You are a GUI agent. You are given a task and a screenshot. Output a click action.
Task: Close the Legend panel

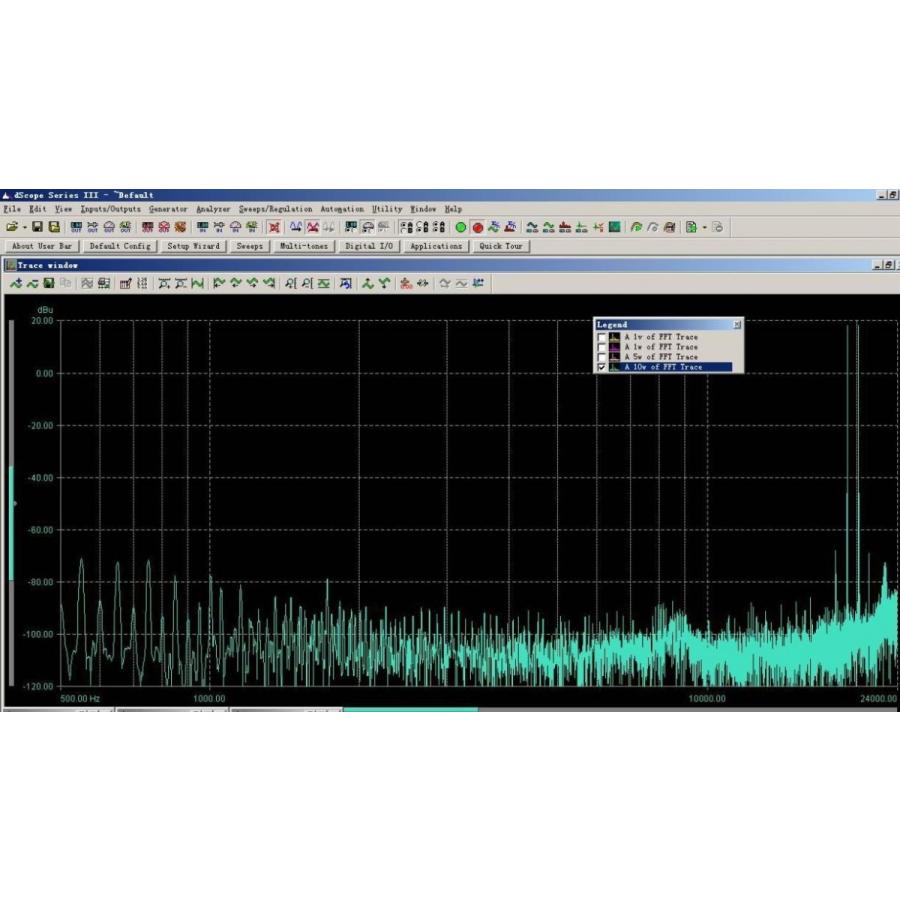coord(737,324)
